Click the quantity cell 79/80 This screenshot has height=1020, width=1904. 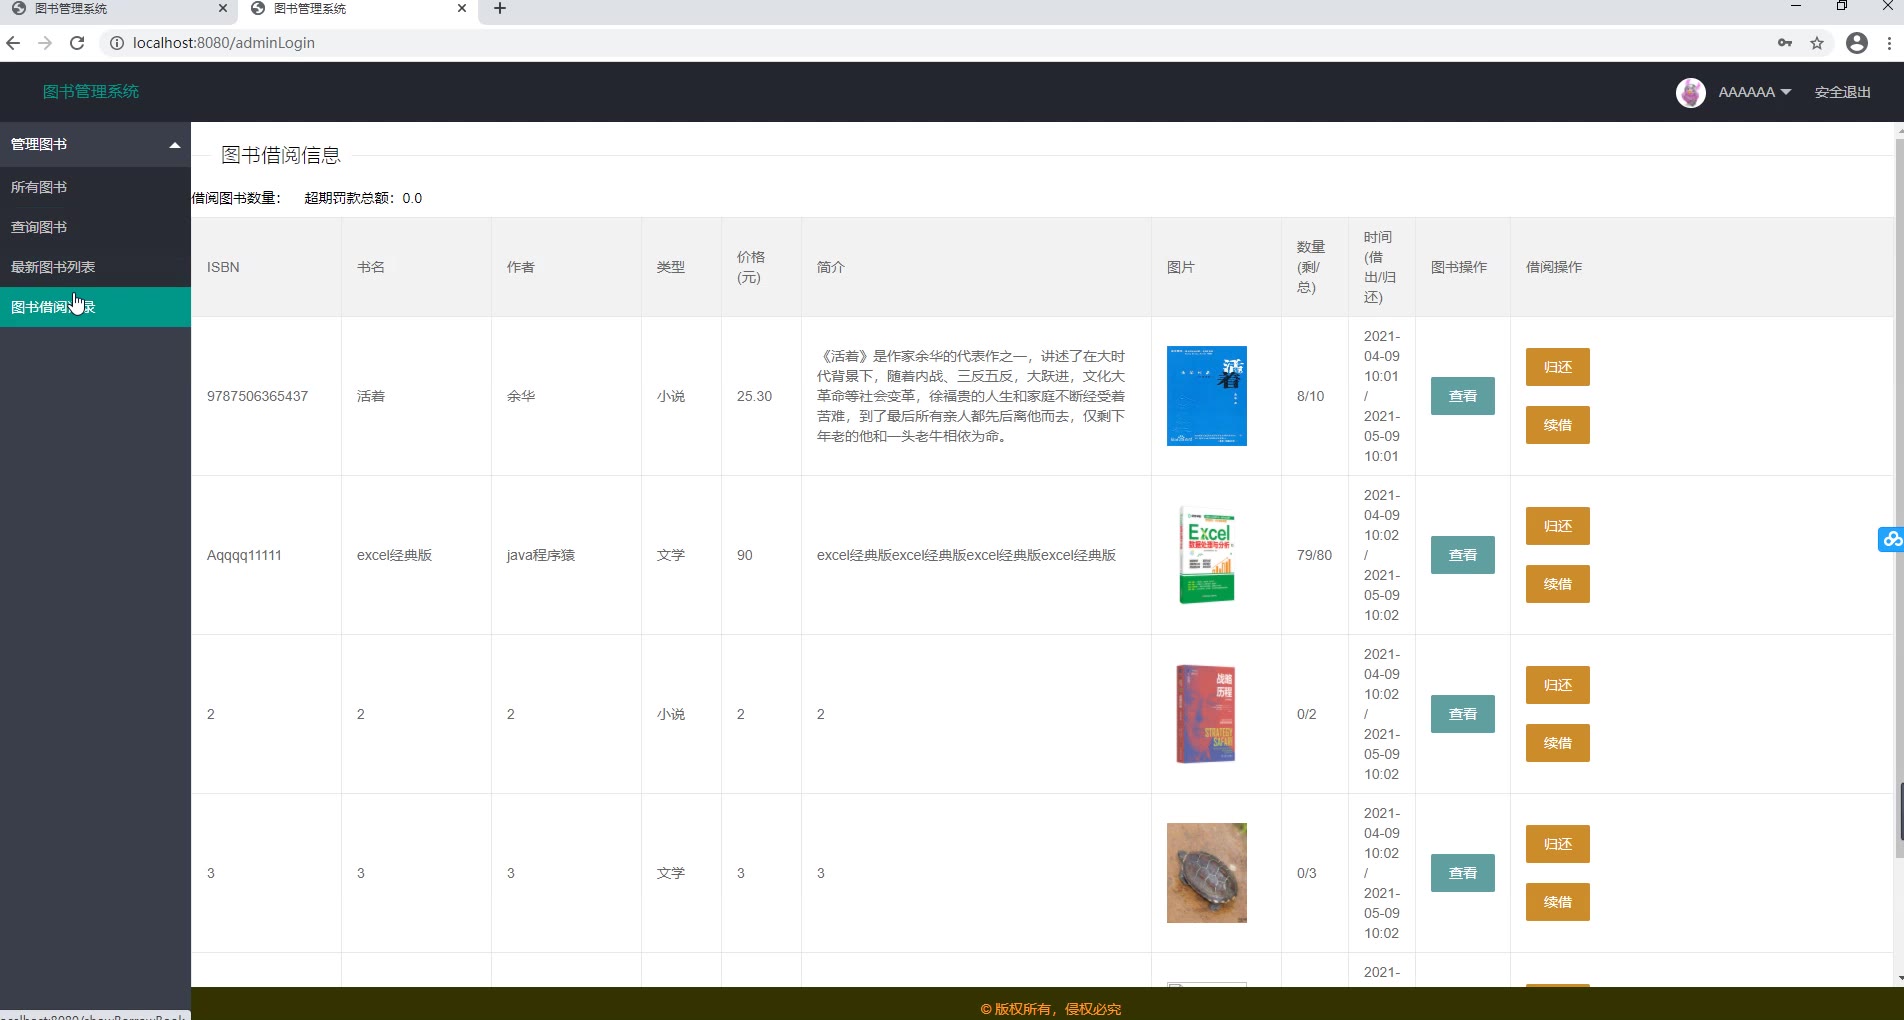point(1315,555)
